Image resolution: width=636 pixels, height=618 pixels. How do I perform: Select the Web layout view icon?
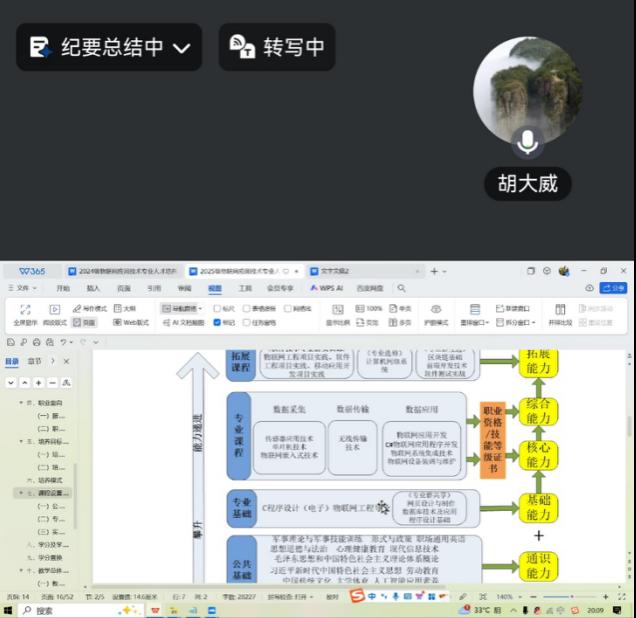117,323
